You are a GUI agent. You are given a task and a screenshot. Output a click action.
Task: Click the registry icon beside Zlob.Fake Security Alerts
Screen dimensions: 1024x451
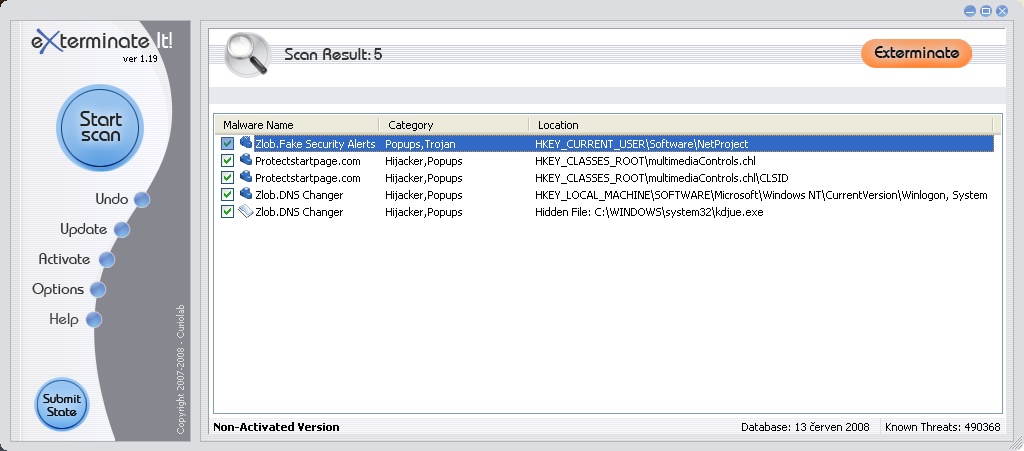(x=245, y=143)
